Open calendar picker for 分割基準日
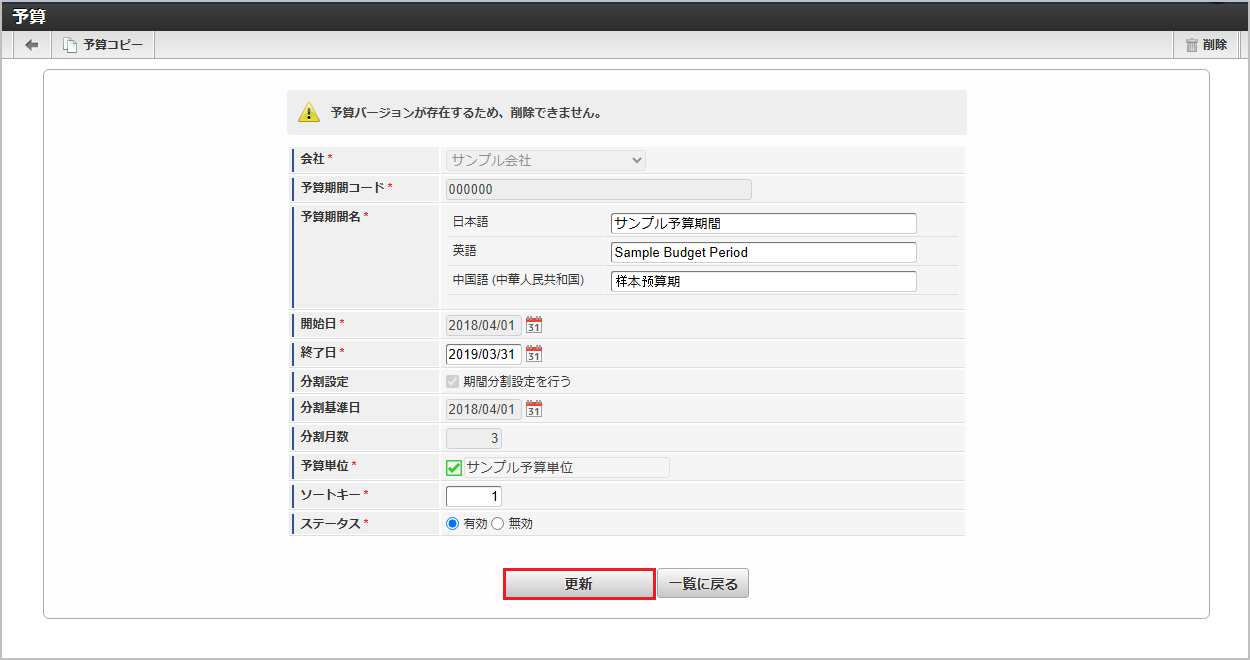Screen dimensions: 1250x660 click(x=534, y=408)
